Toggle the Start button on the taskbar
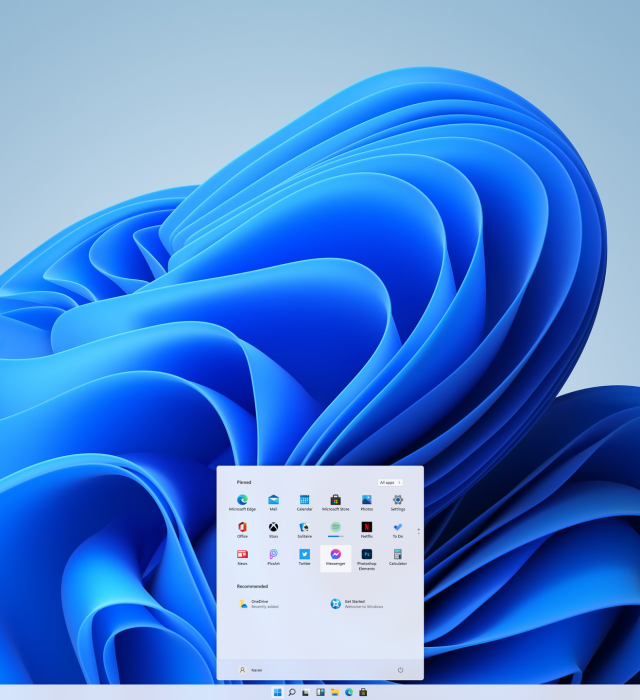The width and height of the screenshot is (640, 700). (x=277, y=692)
